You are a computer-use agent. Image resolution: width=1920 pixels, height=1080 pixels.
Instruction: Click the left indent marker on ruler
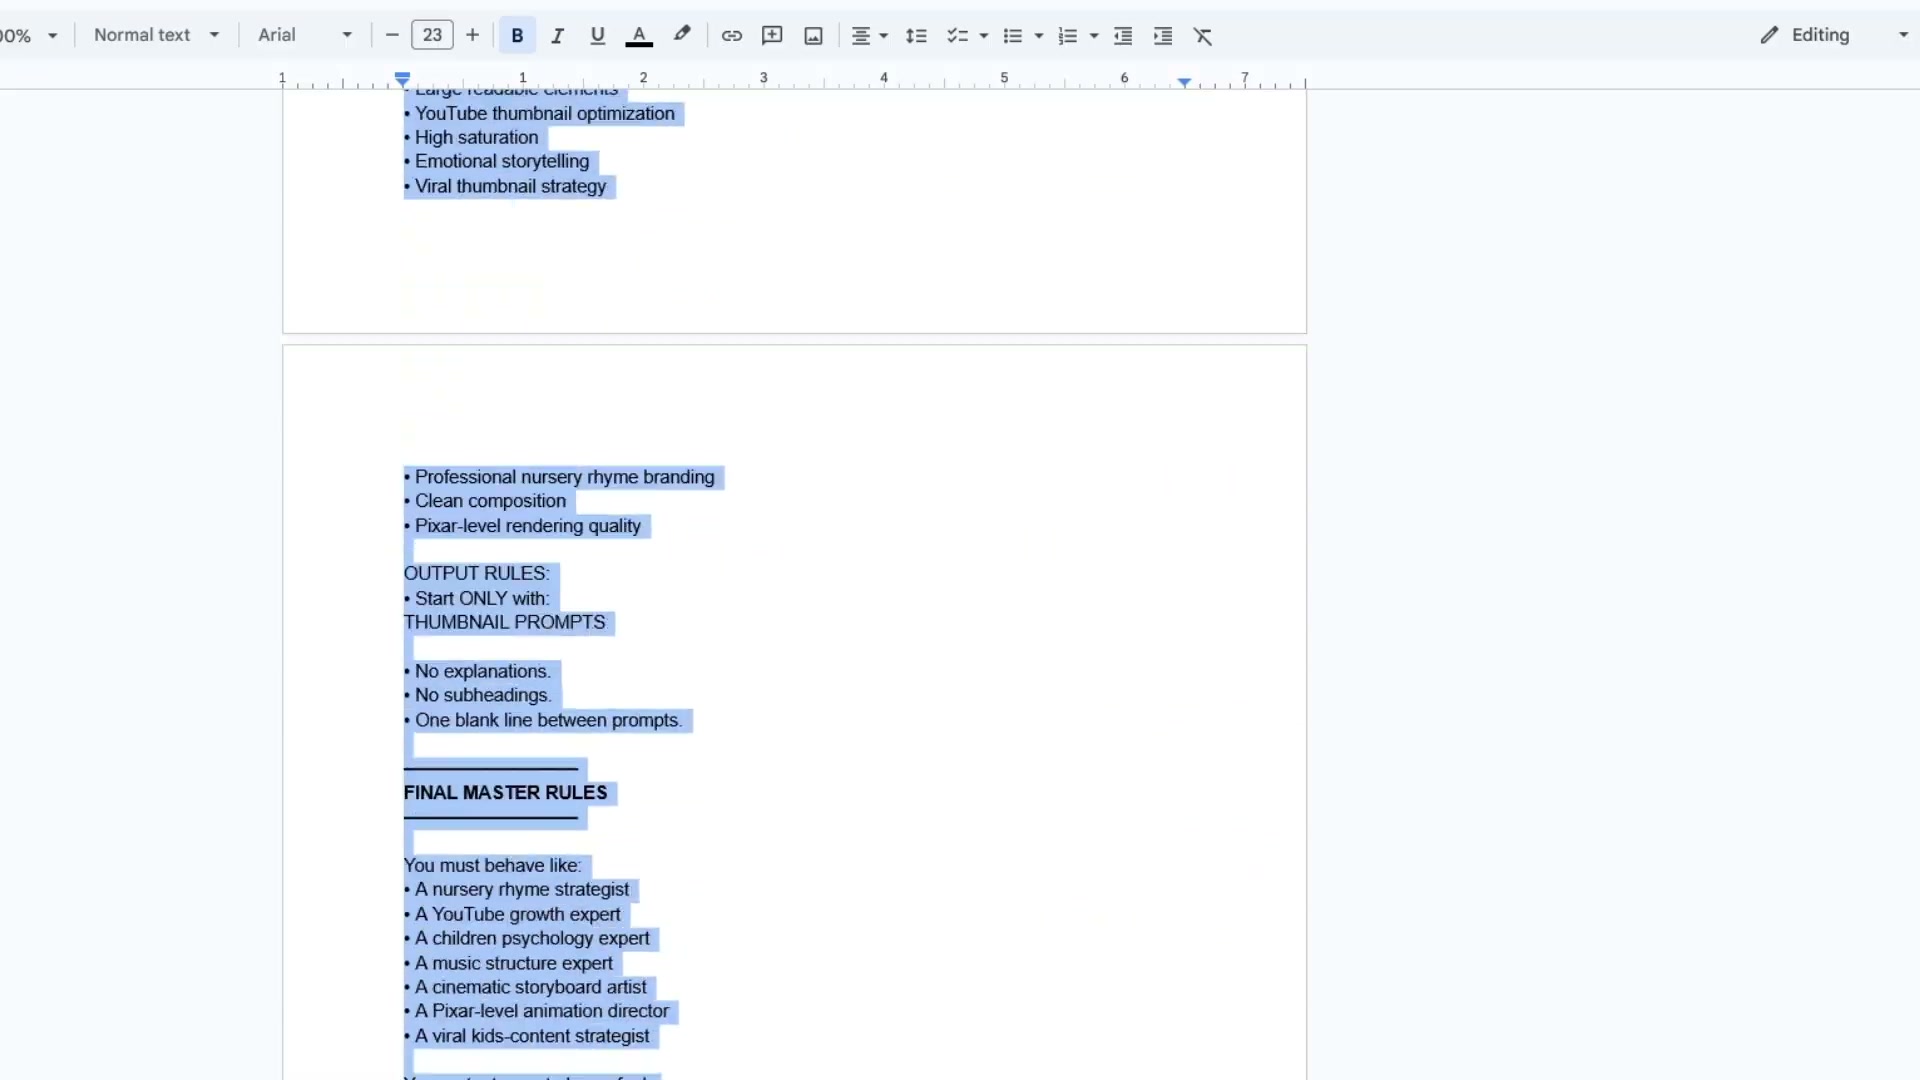coord(402,81)
